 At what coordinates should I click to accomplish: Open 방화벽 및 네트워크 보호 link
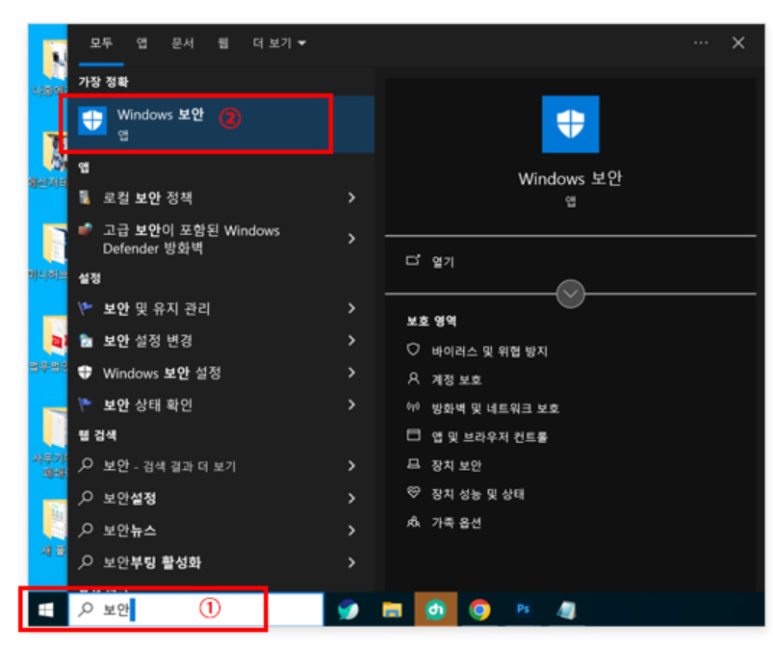pyautogui.click(x=495, y=409)
